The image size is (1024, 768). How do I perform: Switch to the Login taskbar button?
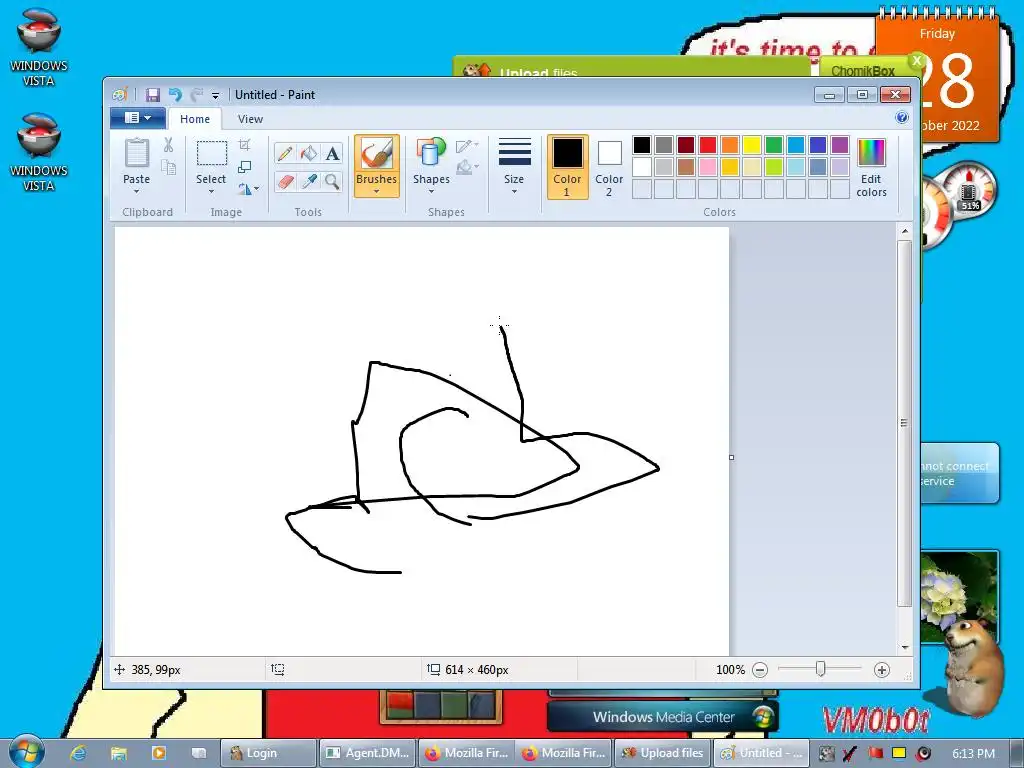[x=268, y=753]
